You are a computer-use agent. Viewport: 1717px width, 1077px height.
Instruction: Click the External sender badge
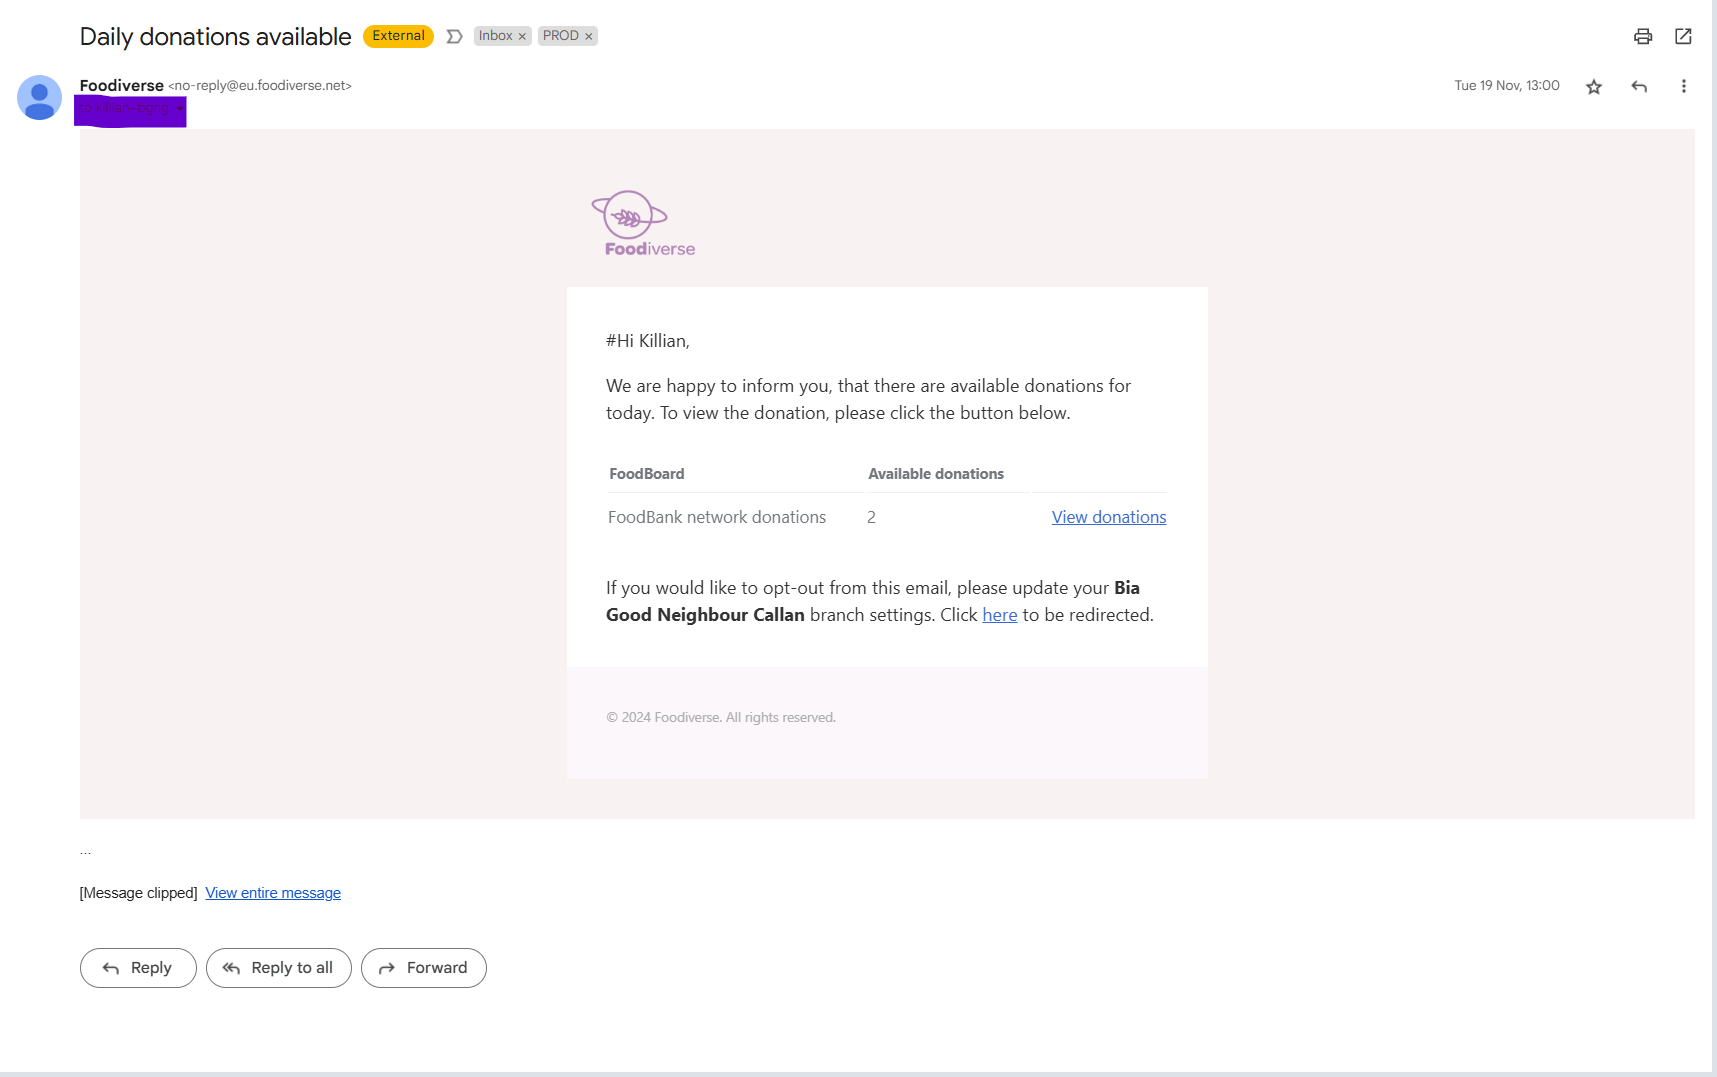pos(398,36)
